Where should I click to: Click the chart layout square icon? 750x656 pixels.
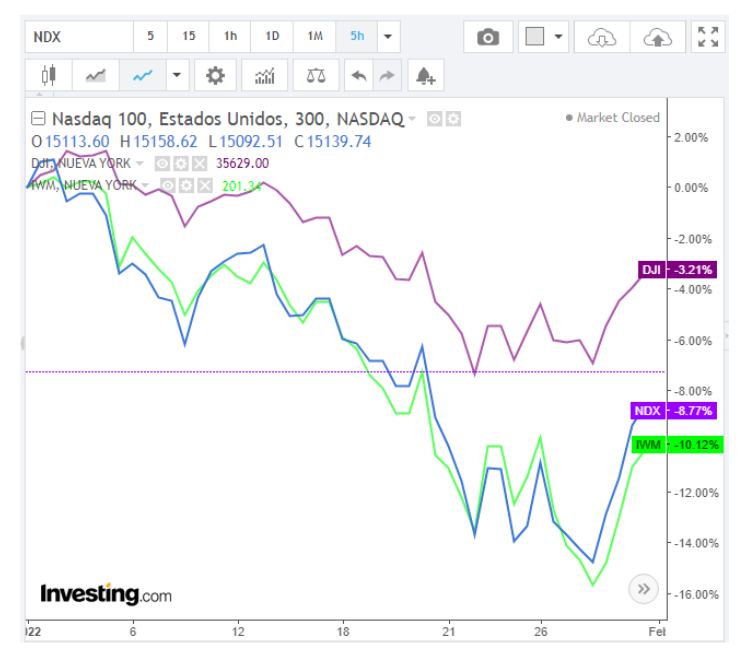coord(535,36)
